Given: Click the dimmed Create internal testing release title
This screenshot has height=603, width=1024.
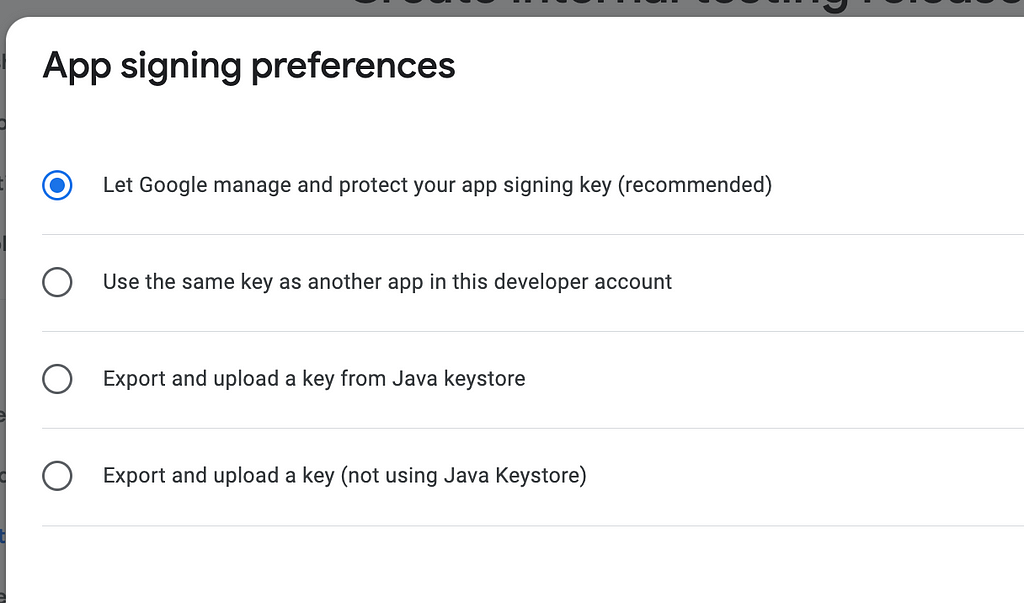Looking at the screenshot, I should pos(686,7).
